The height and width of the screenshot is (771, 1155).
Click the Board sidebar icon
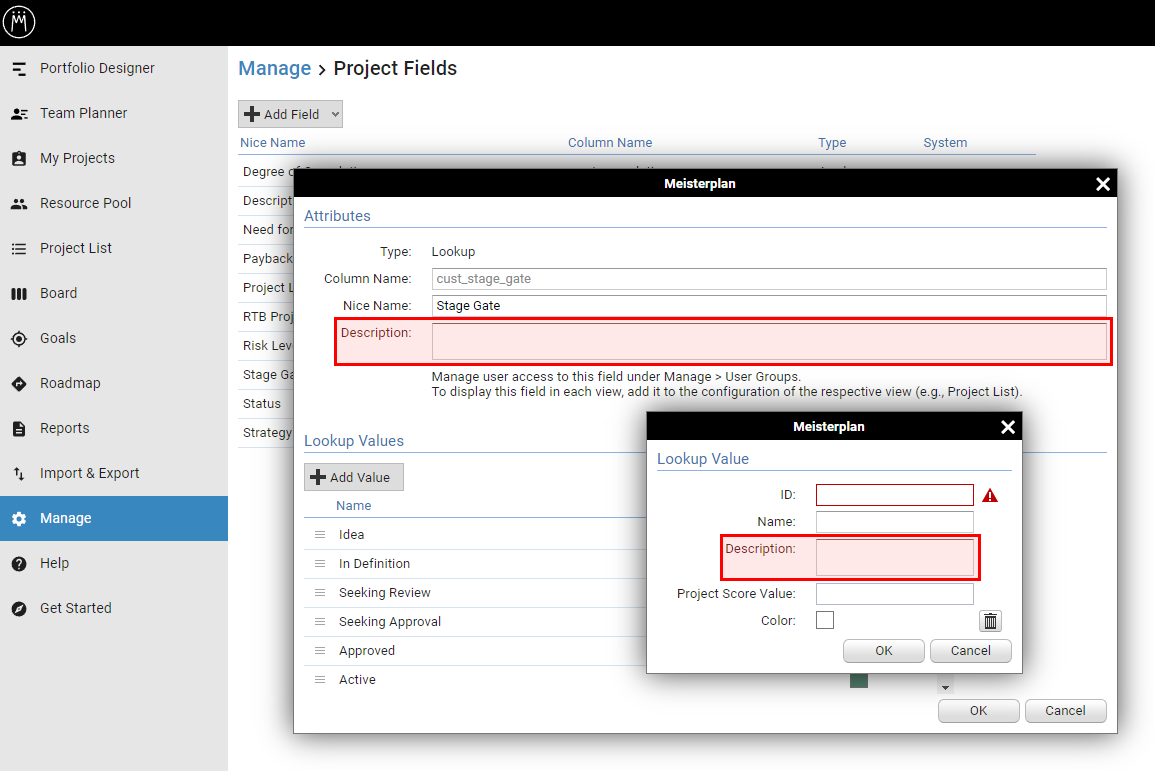(19, 294)
